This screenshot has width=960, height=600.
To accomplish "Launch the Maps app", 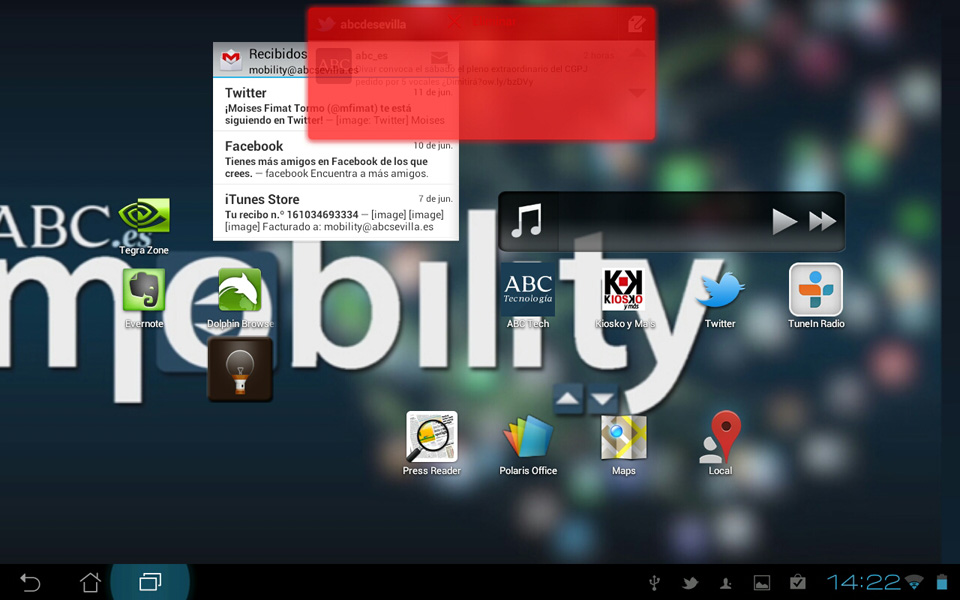I will [624, 437].
